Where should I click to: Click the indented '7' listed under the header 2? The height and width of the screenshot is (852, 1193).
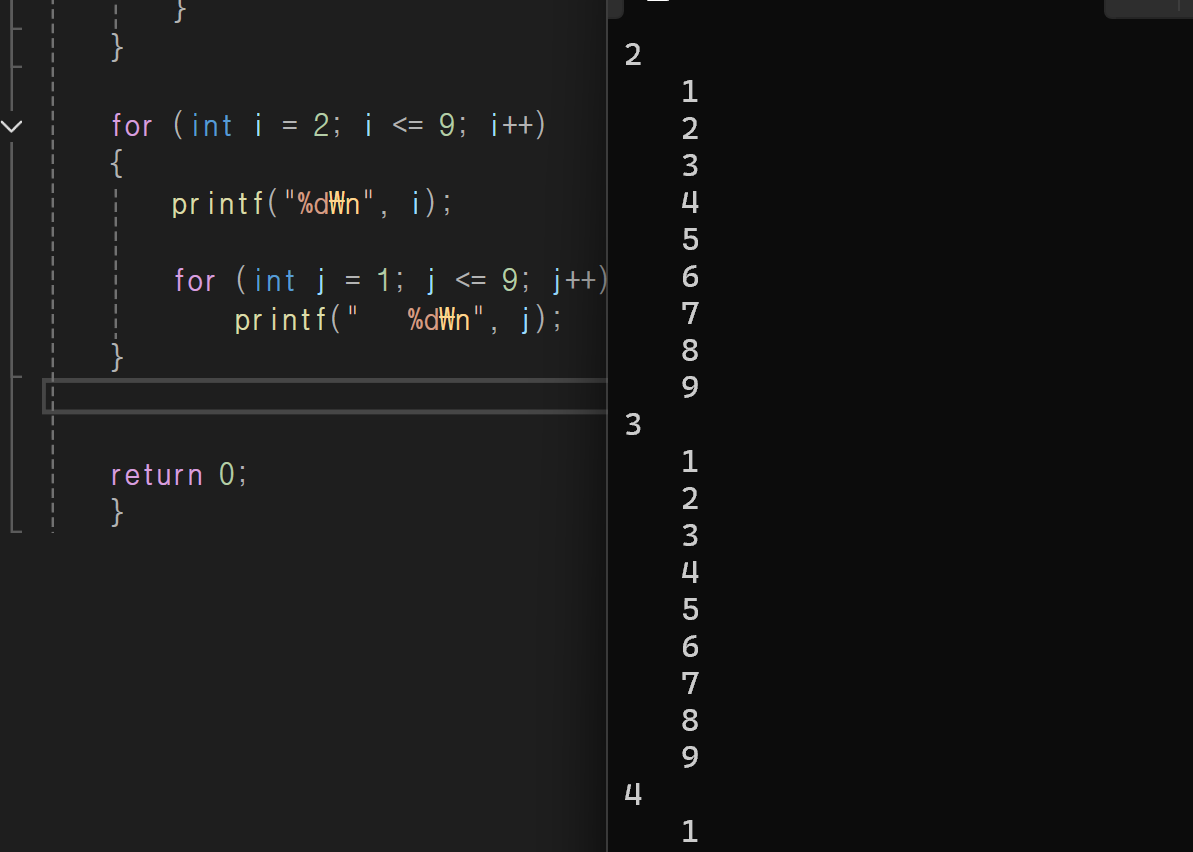[690, 313]
